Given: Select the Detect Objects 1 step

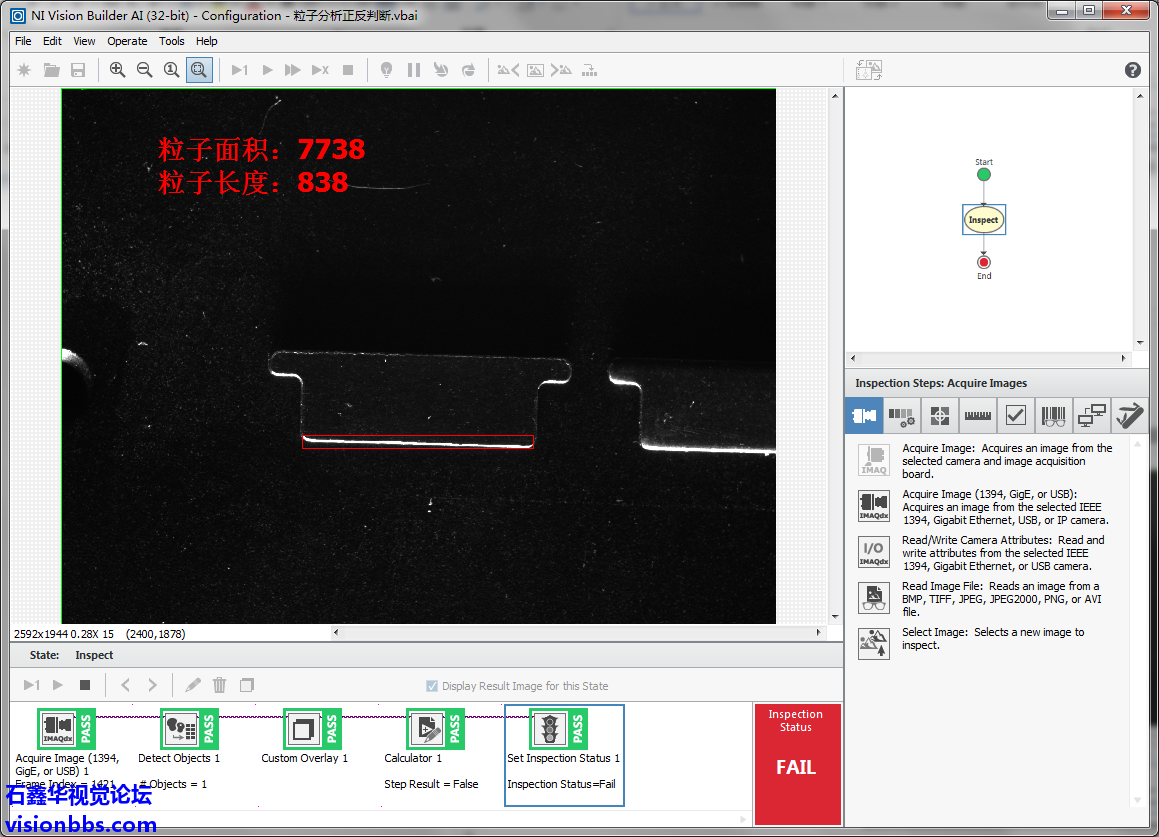Looking at the screenshot, I should pyautogui.click(x=180, y=729).
